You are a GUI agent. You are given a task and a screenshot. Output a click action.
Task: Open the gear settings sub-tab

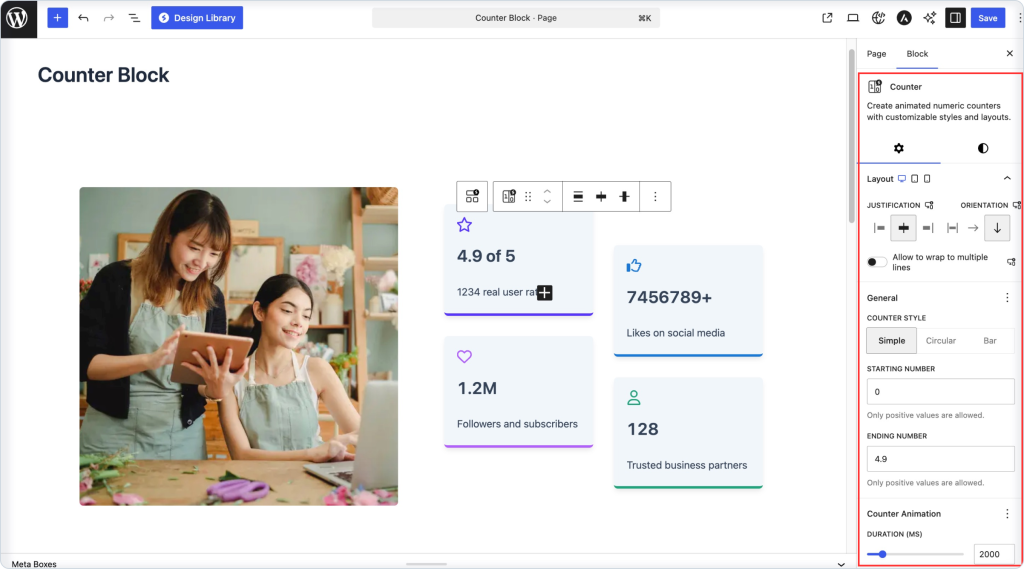[899, 148]
